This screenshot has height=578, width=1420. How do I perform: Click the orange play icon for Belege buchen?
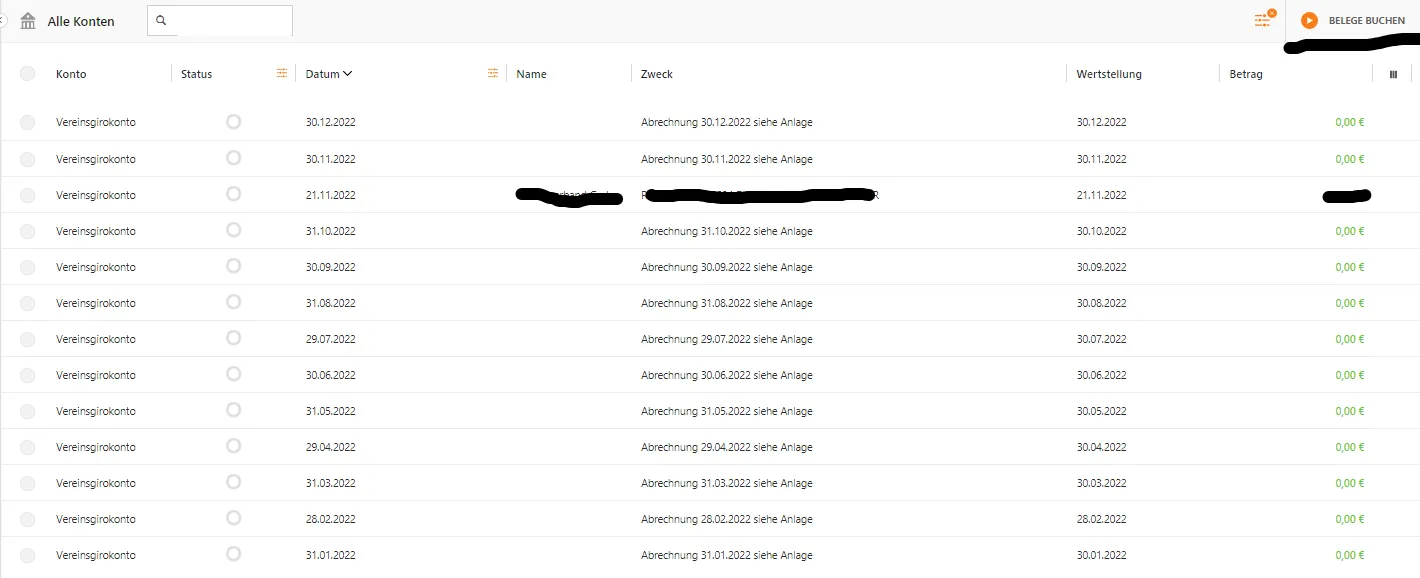[1309, 21]
